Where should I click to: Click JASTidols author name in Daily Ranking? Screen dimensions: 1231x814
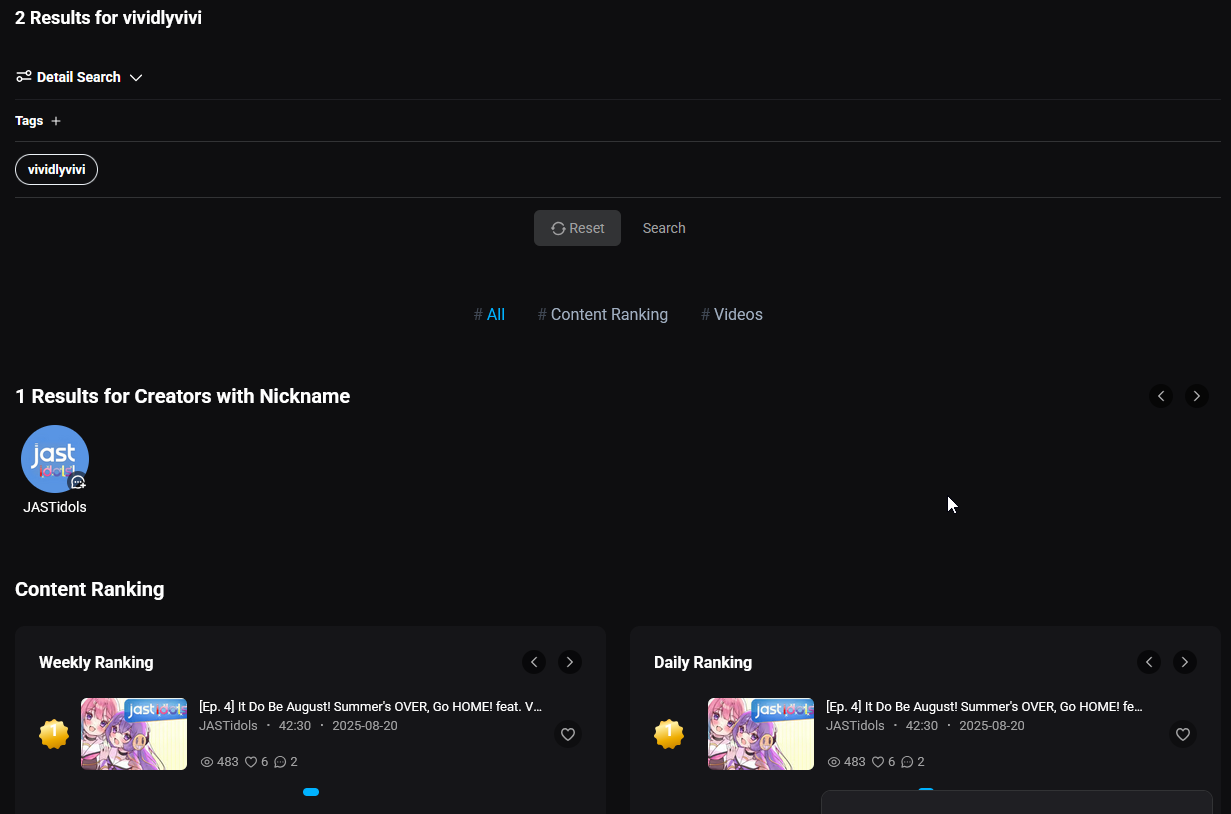click(x=855, y=726)
